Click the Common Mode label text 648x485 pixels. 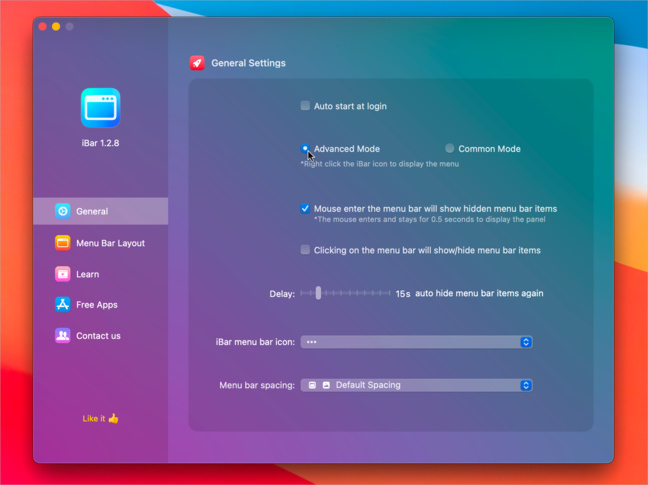(489, 149)
